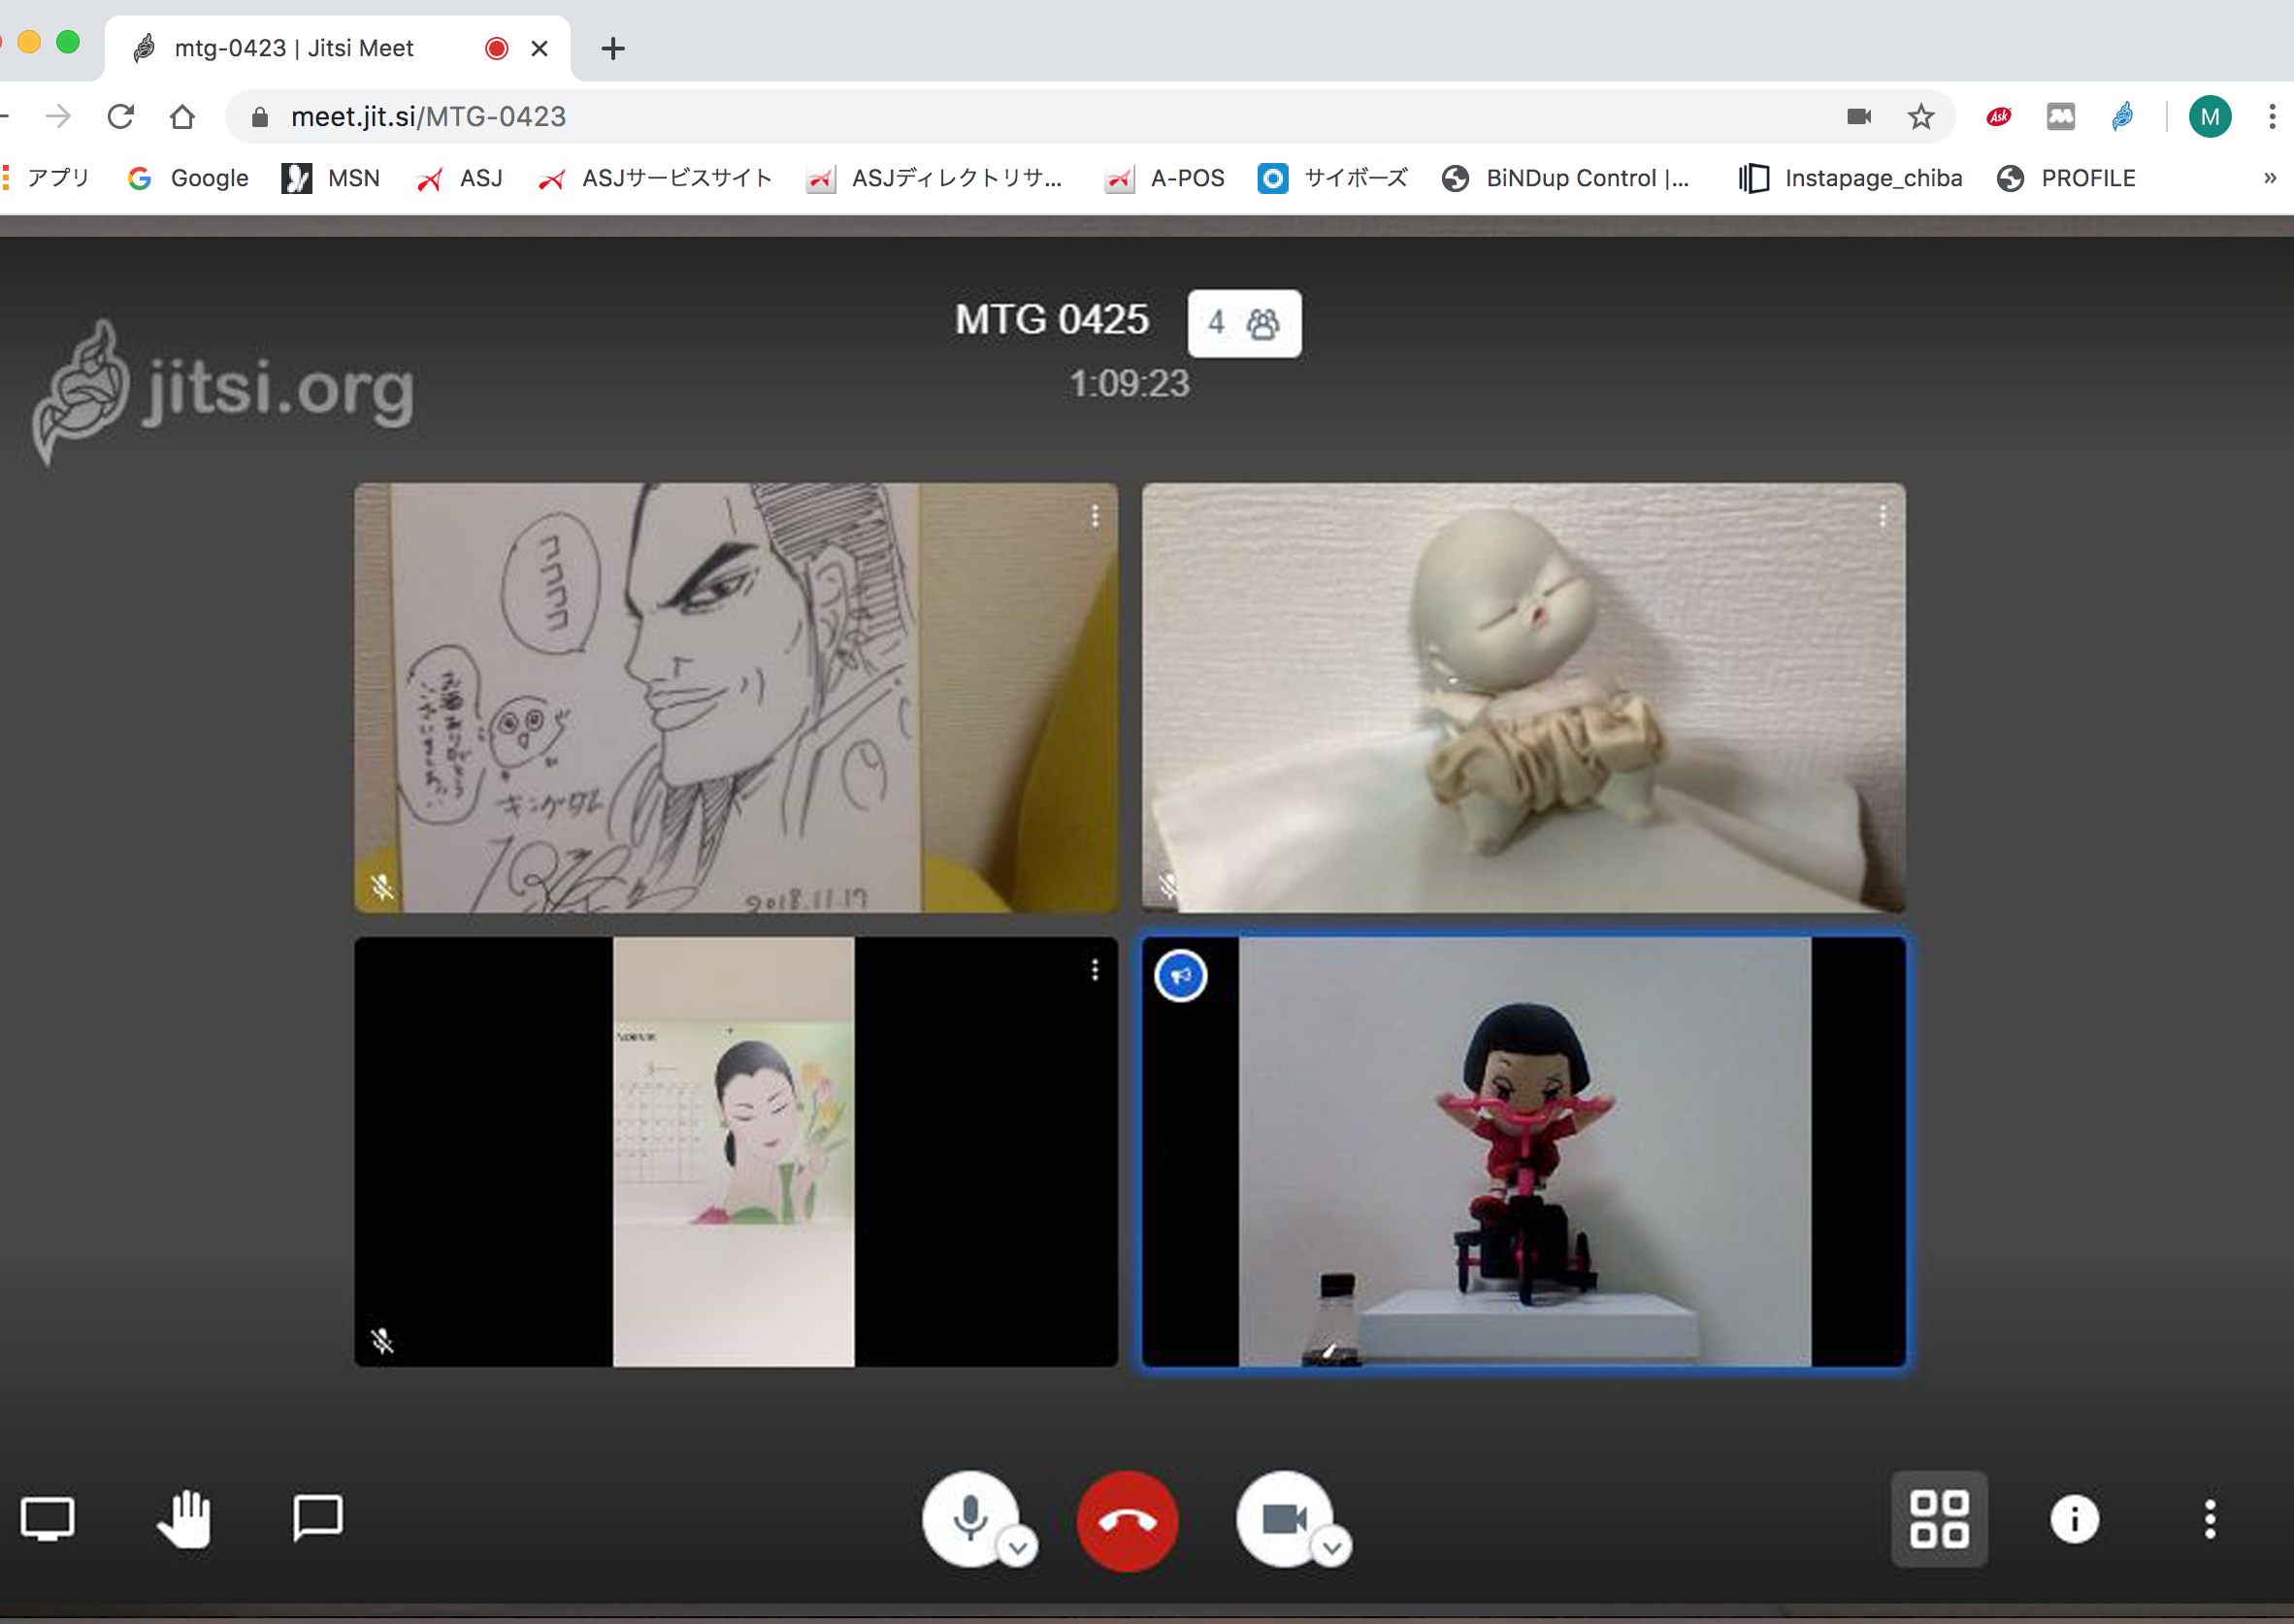Image resolution: width=2294 pixels, height=1624 pixels.
Task: Open a new browser tab
Action: [613, 48]
